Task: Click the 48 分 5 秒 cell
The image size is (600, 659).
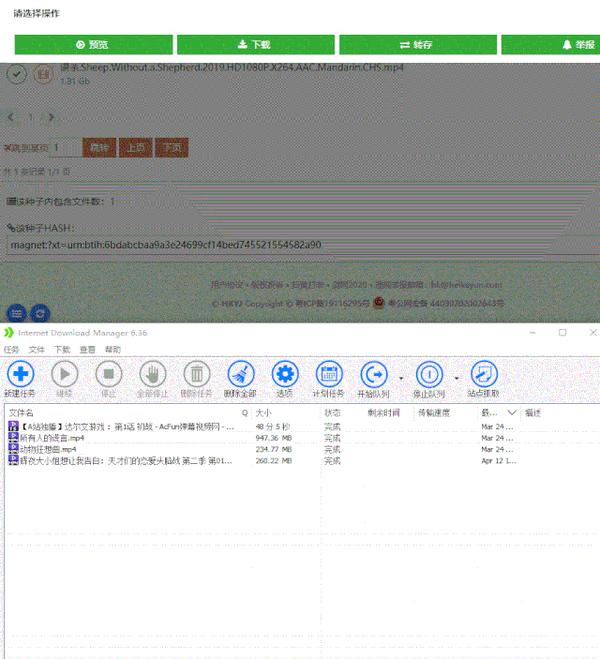Action: point(273,427)
